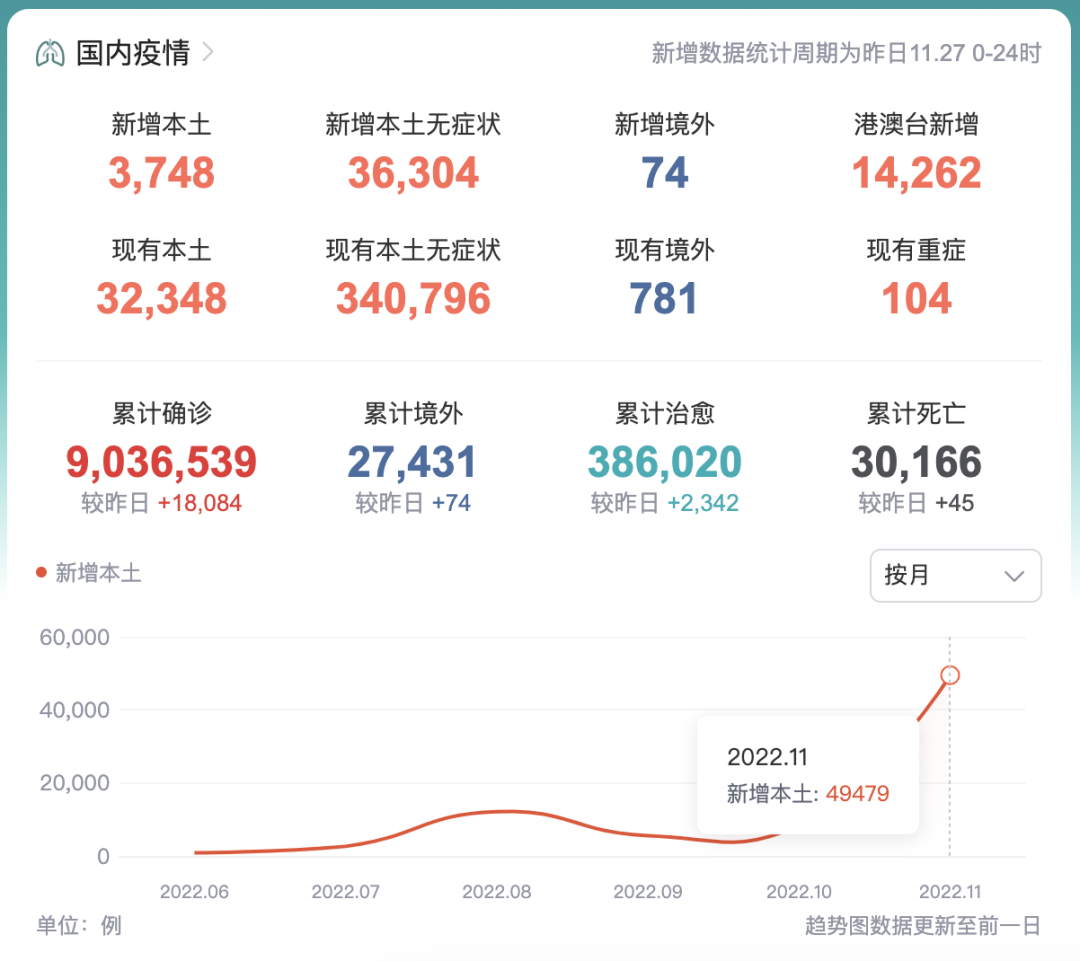Select the 新增本土 value 3,748
1080x961 pixels.
[x=161, y=173]
